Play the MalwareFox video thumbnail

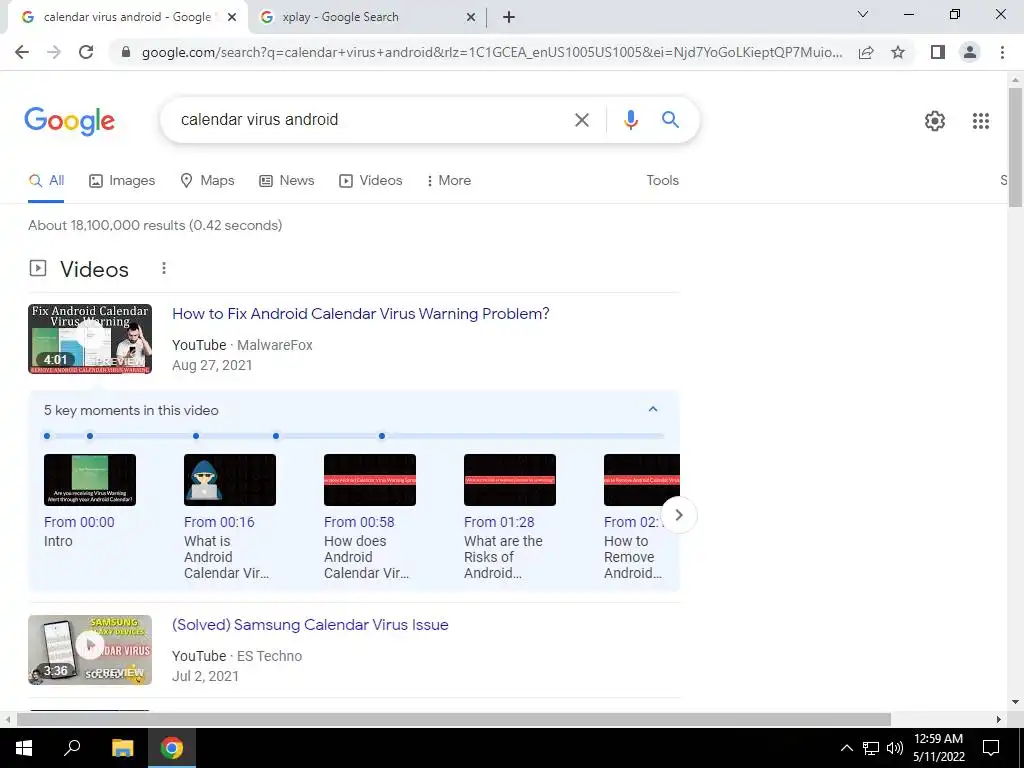click(x=90, y=339)
